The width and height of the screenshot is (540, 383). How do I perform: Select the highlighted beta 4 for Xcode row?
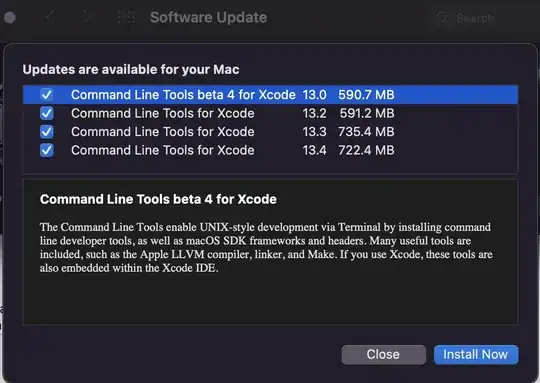pos(270,95)
